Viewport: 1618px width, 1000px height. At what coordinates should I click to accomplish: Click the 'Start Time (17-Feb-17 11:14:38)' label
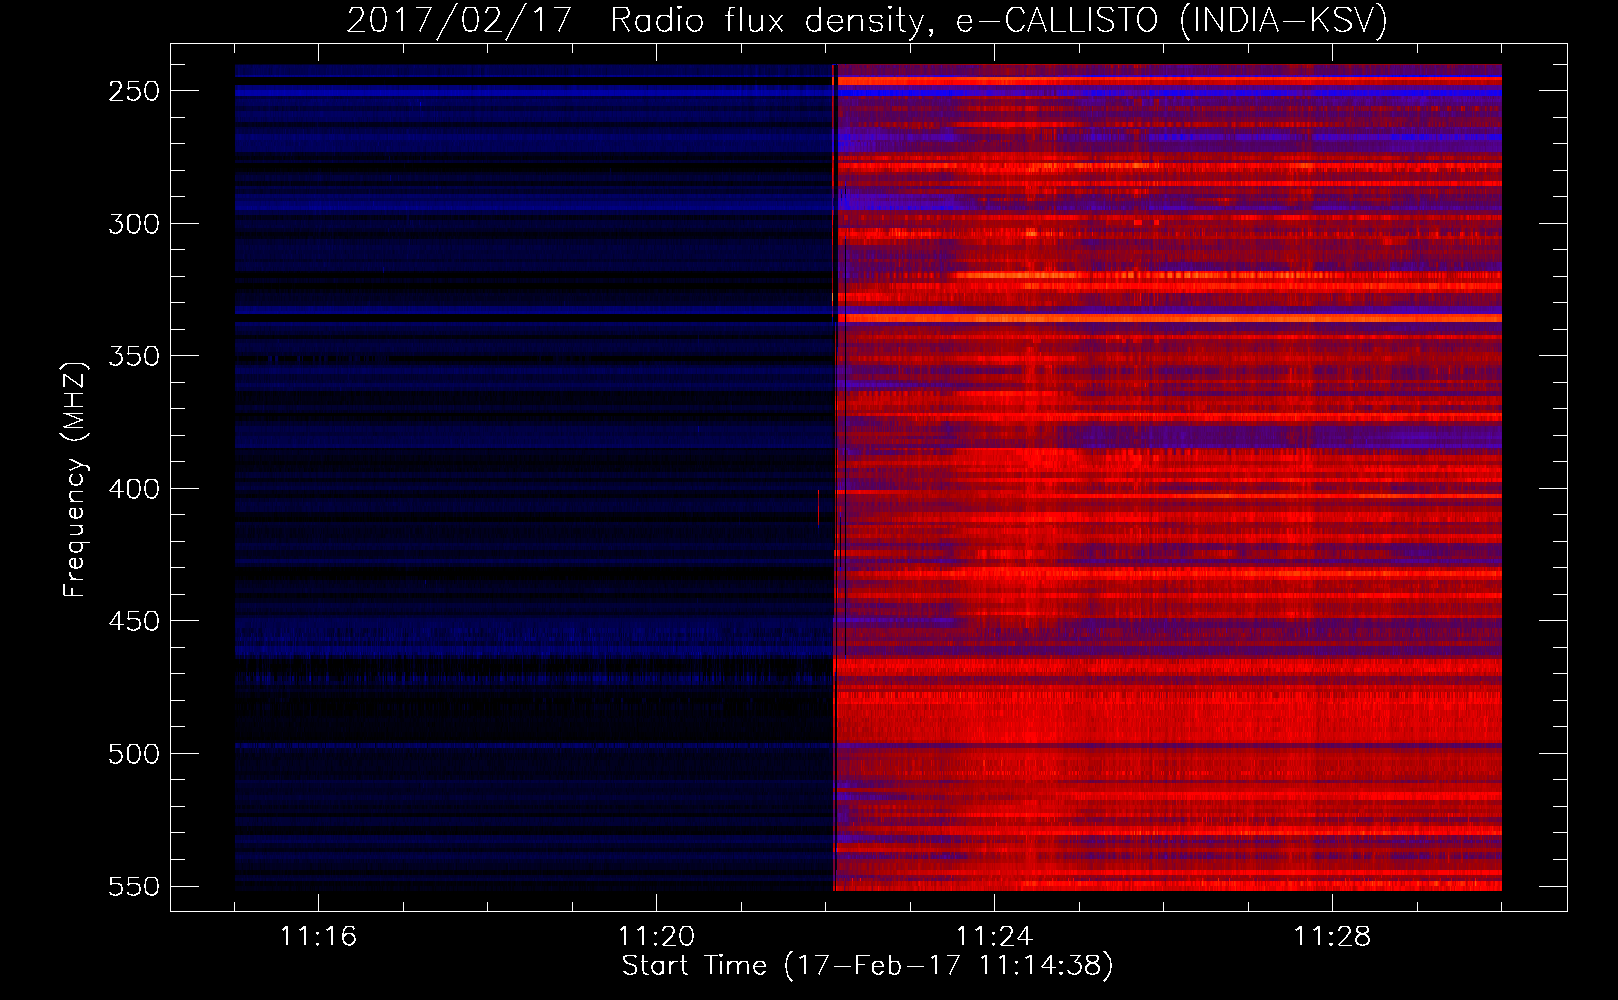867,966
